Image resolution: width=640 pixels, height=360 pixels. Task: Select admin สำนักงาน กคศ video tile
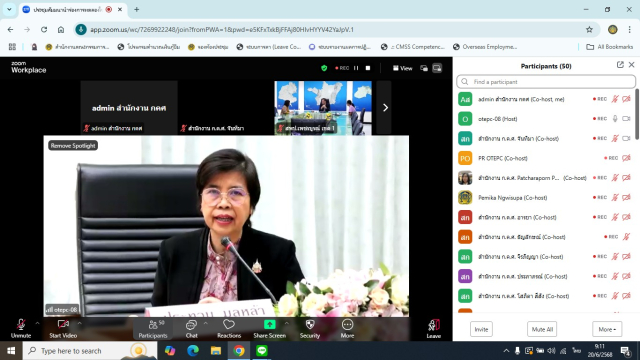point(129,108)
